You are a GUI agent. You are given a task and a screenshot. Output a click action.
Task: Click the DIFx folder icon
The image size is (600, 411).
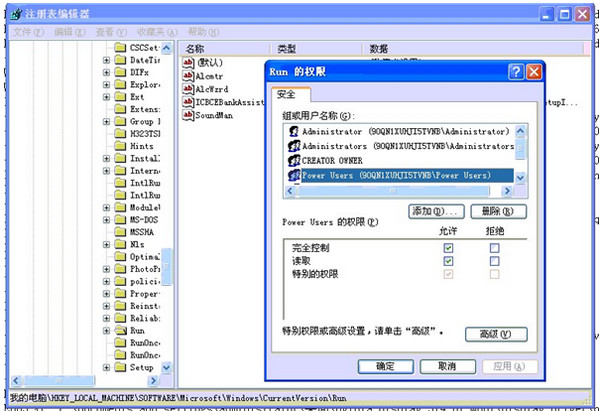pyautogui.click(x=121, y=72)
